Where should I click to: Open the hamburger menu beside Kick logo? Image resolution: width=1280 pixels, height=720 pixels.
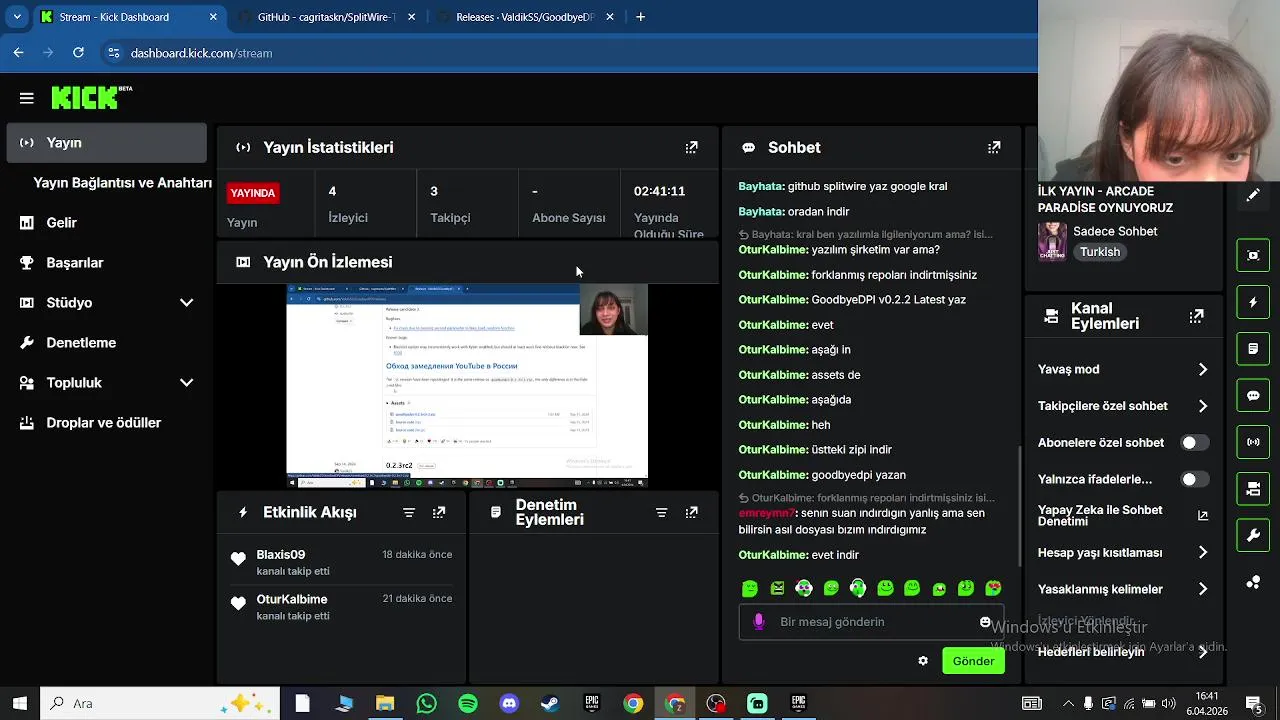tap(27, 98)
